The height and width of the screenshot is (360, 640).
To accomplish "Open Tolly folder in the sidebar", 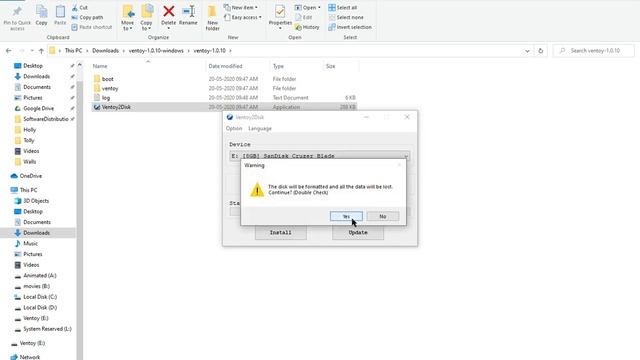I will click(29, 140).
